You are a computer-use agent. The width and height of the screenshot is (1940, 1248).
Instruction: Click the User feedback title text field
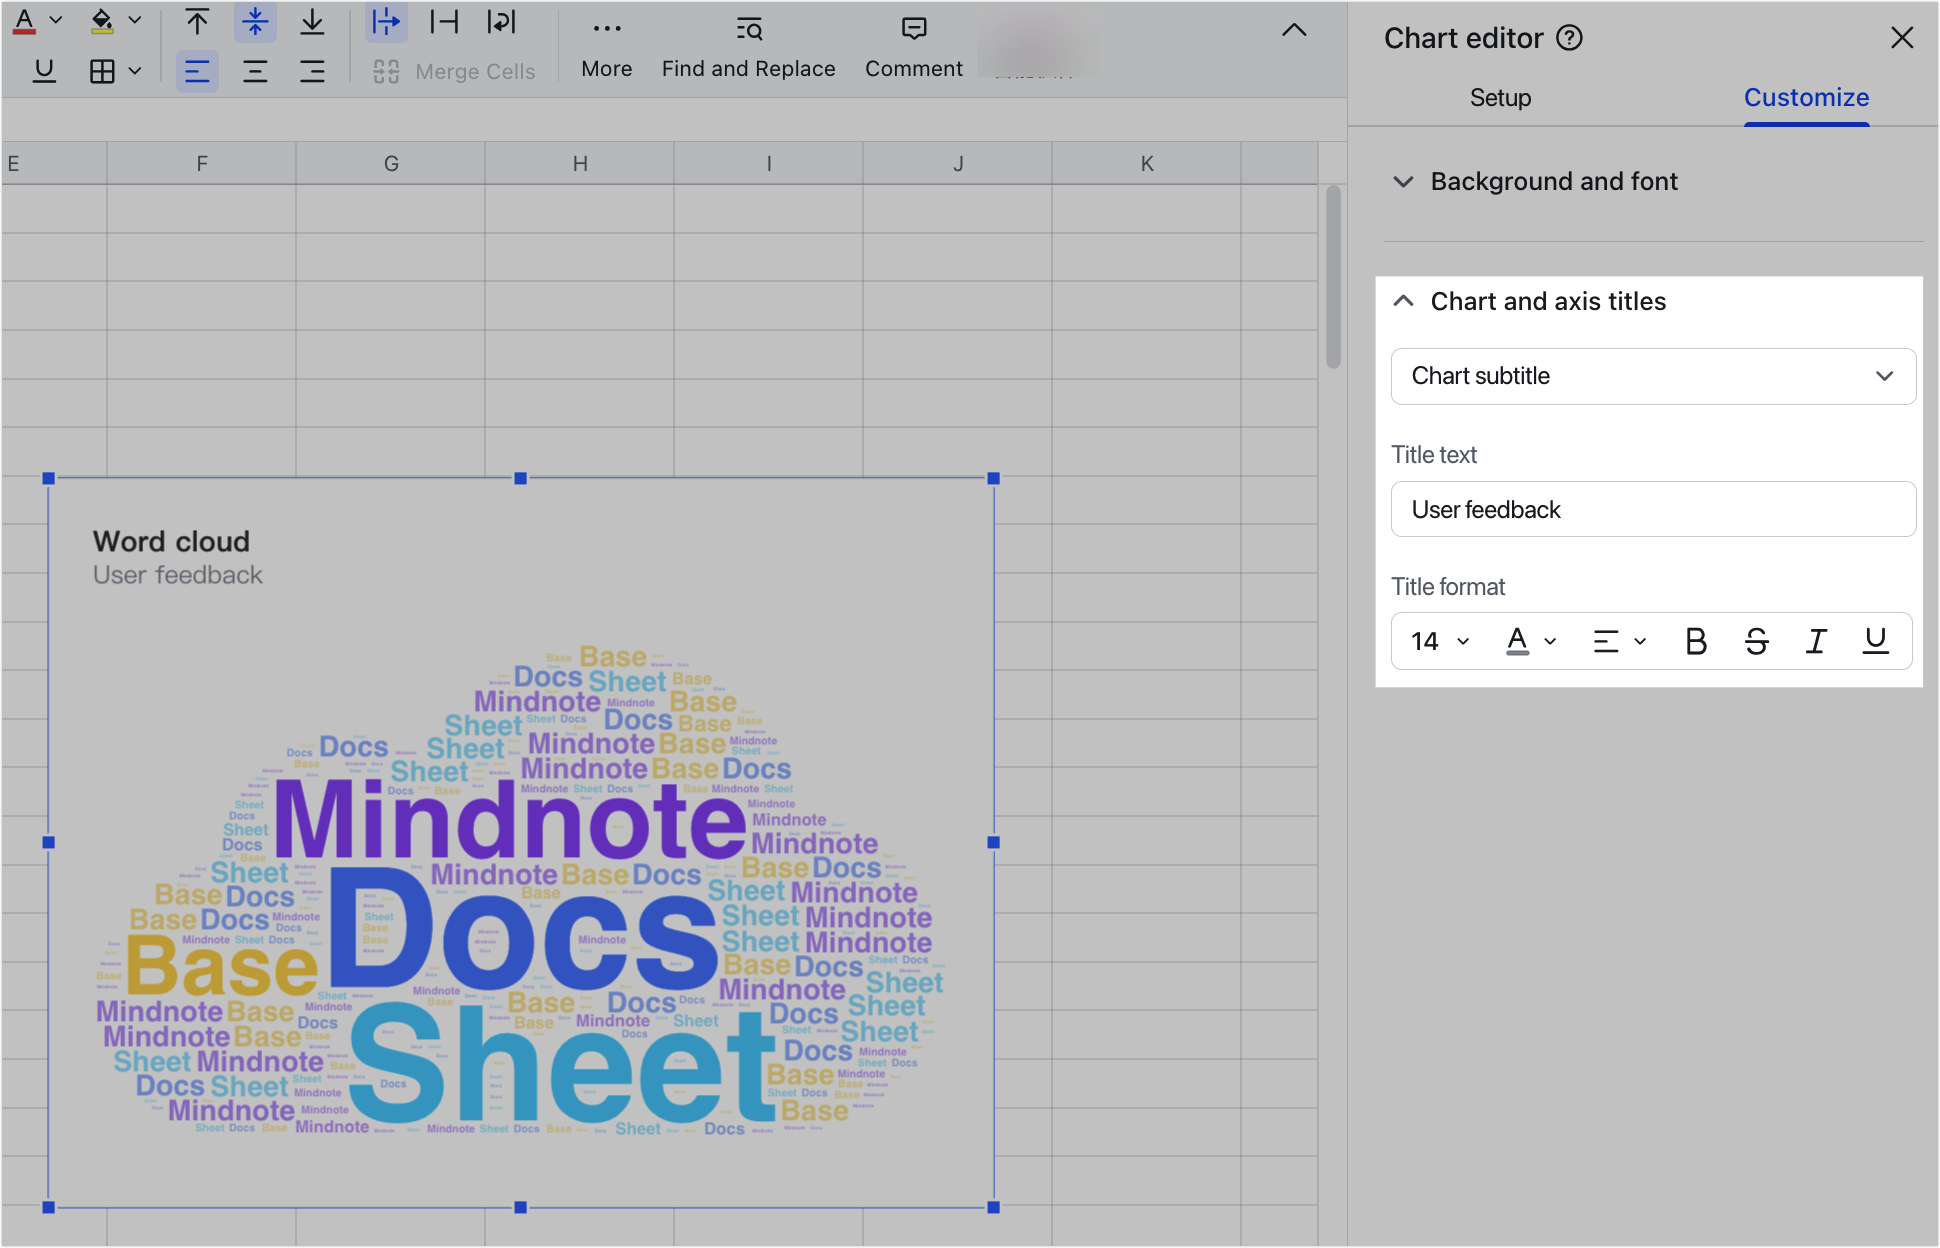click(x=1652, y=509)
